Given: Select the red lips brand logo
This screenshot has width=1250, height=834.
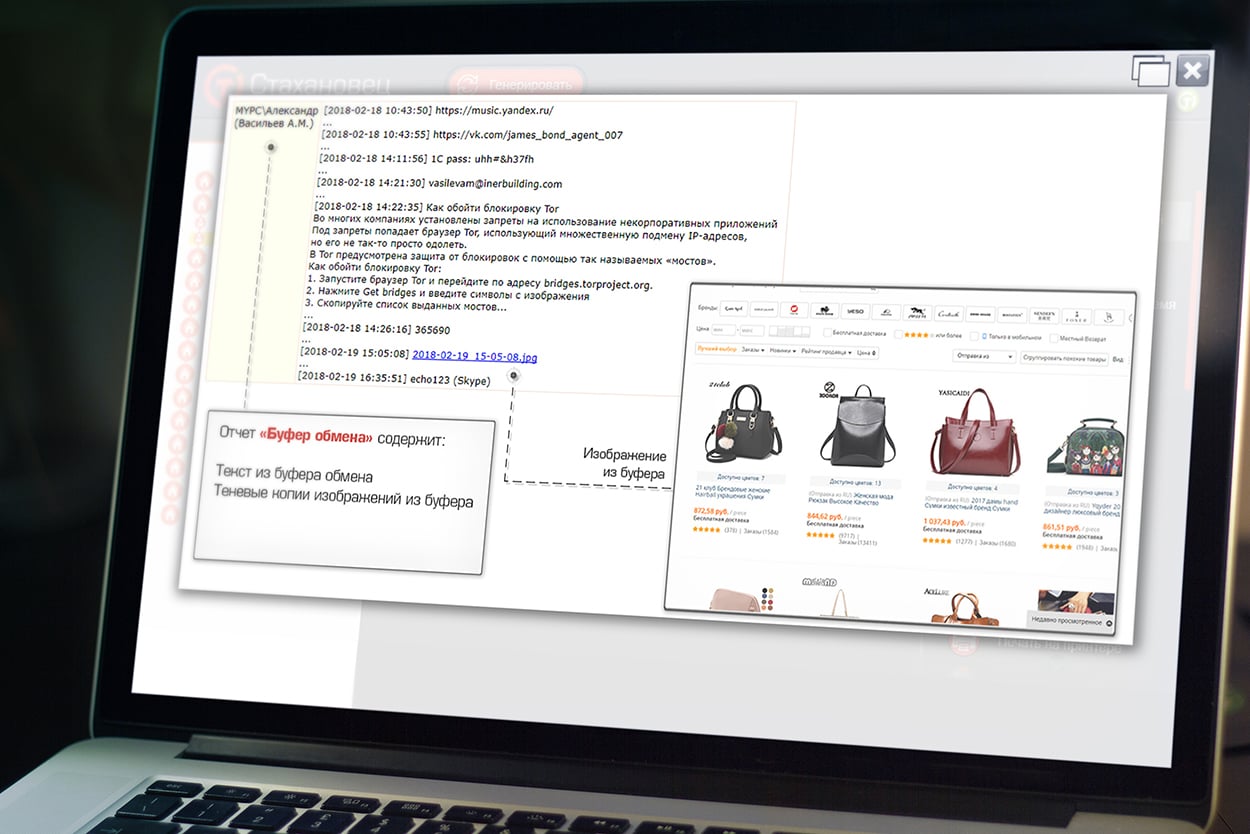Looking at the screenshot, I should pos(794,310).
